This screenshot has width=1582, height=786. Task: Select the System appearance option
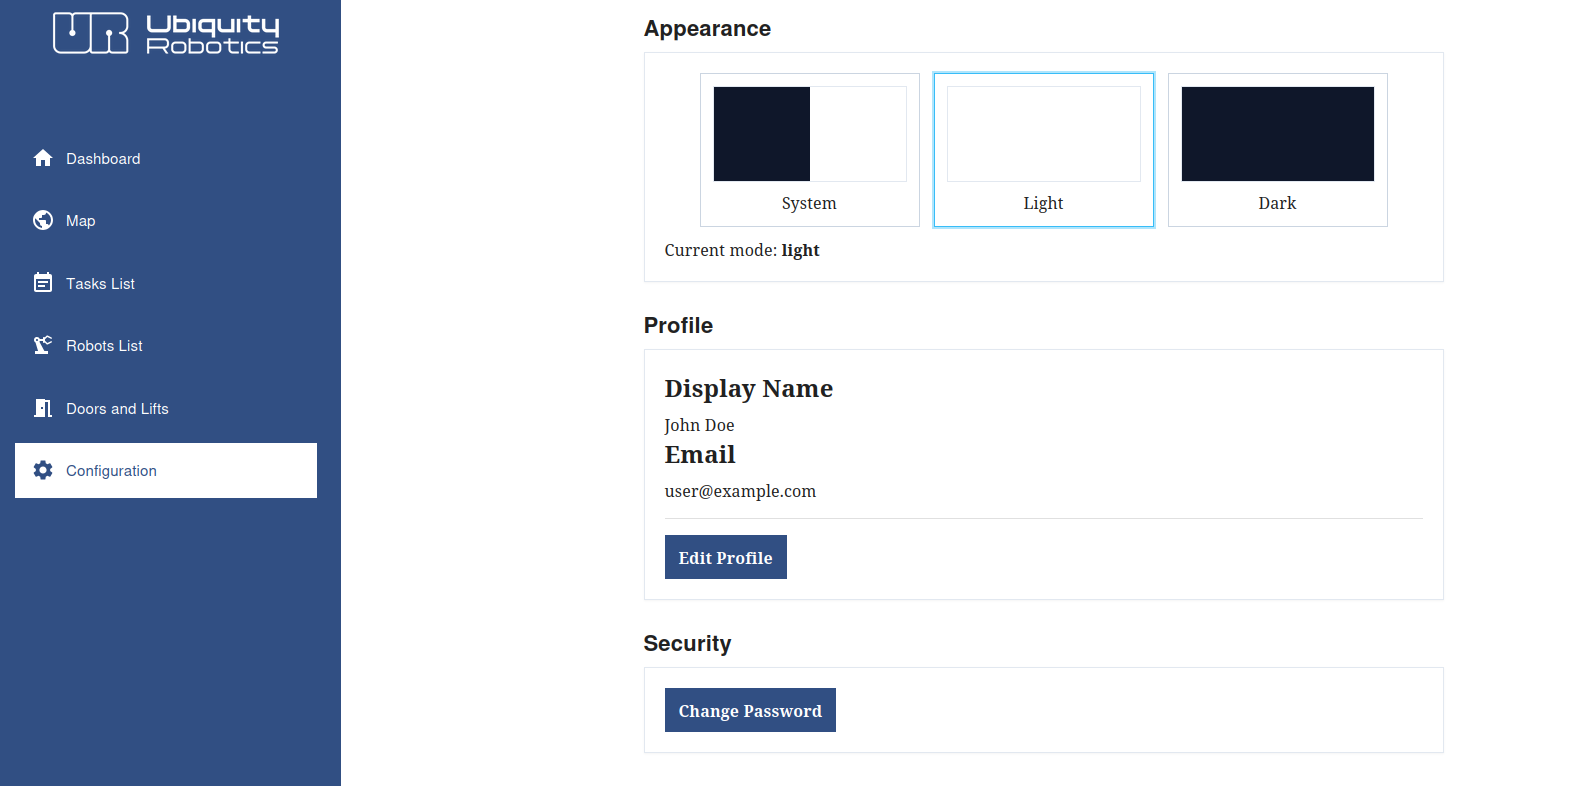click(x=810, y=150)
